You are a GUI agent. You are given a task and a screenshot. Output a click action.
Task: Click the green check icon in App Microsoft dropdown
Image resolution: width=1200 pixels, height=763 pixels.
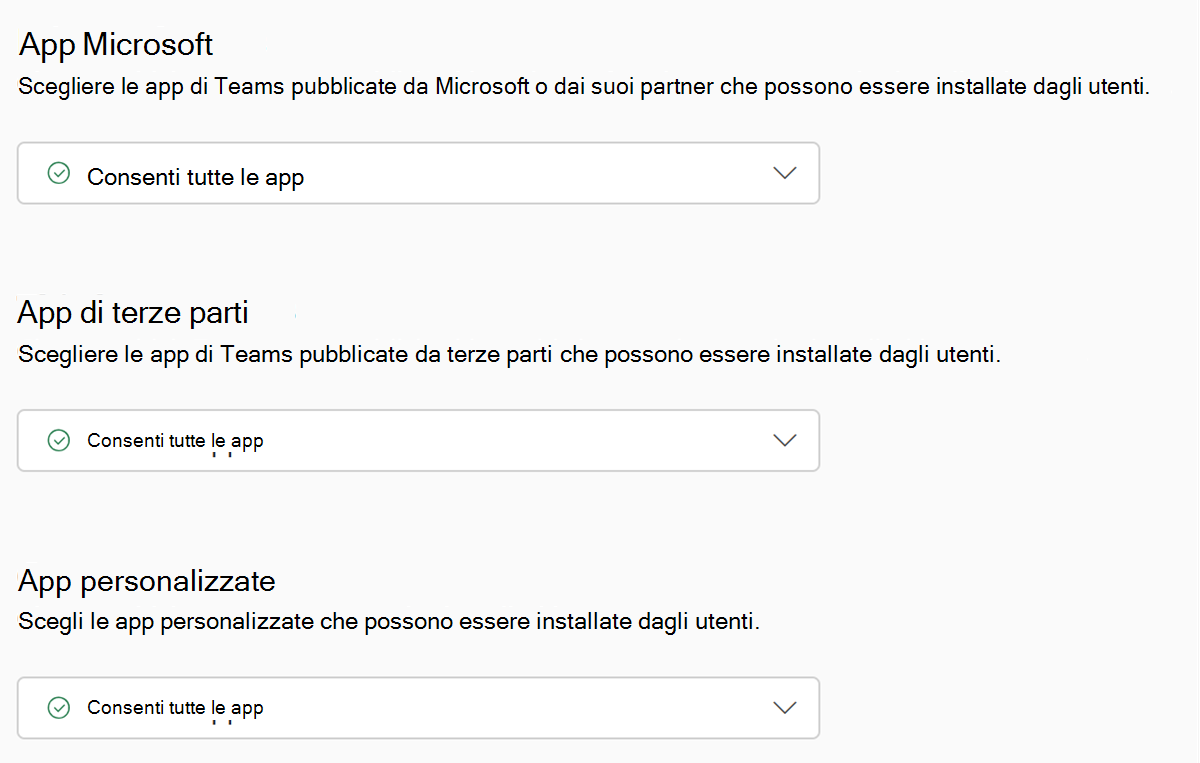[59, 174]
